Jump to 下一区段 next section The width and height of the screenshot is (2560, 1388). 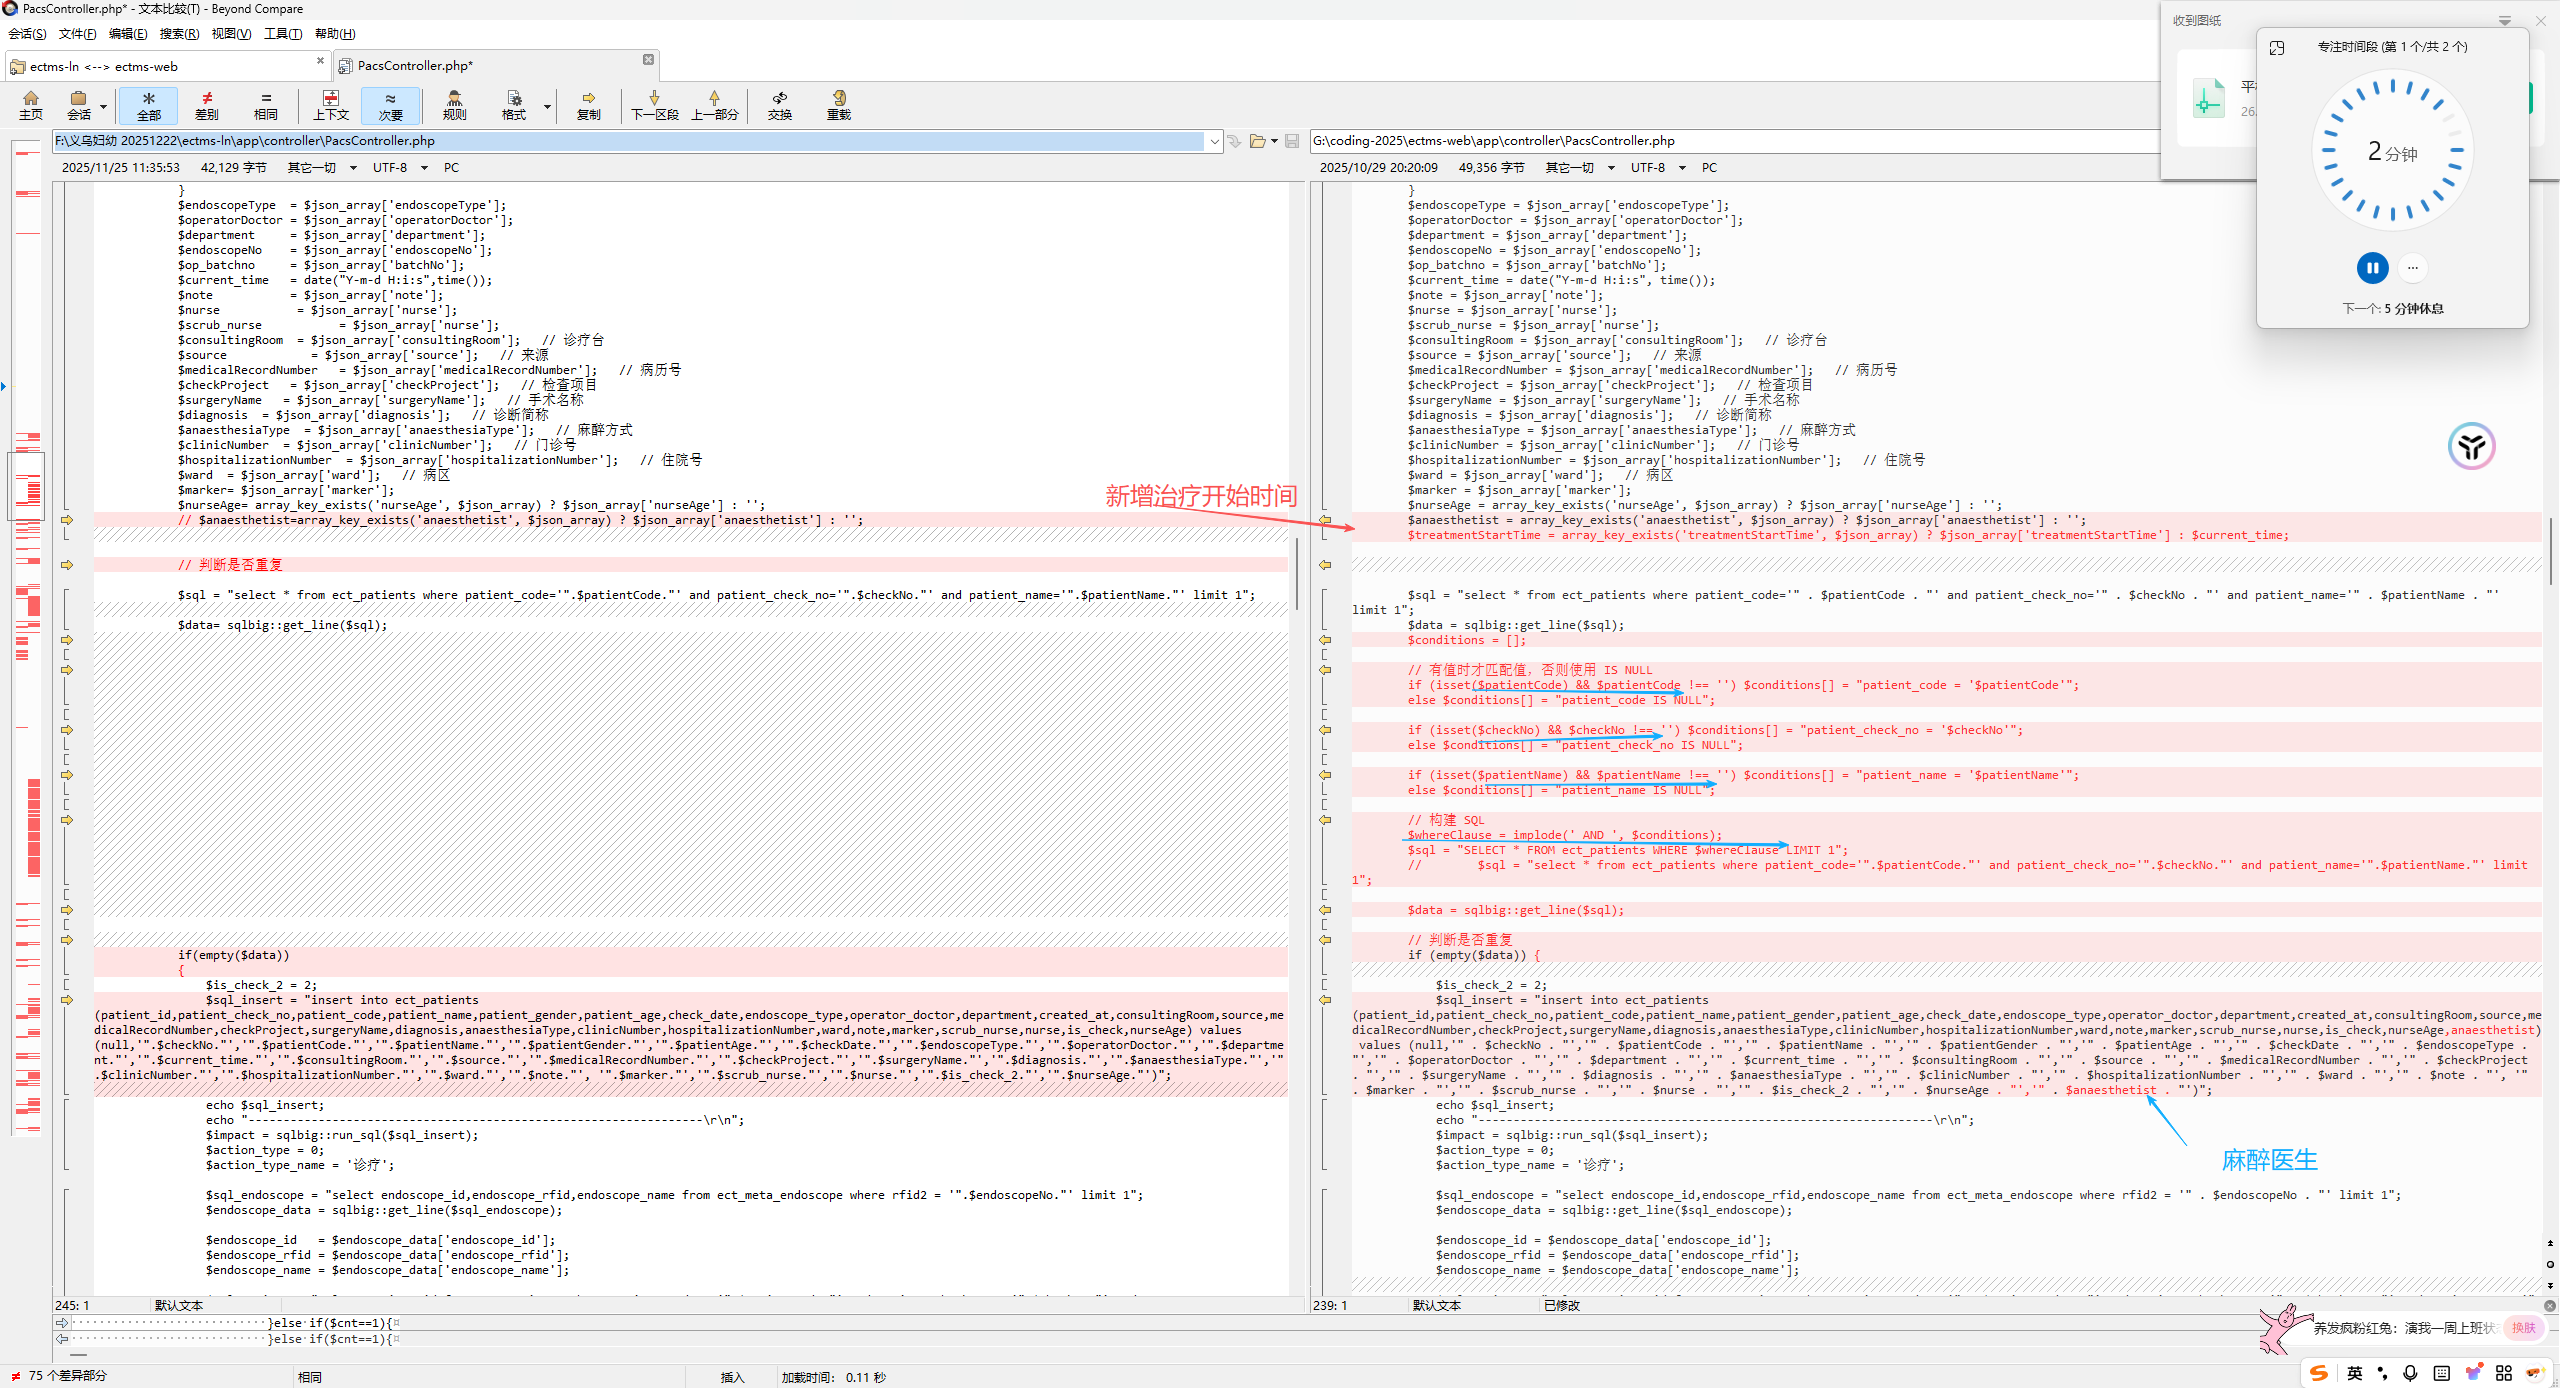click(655, 105)
